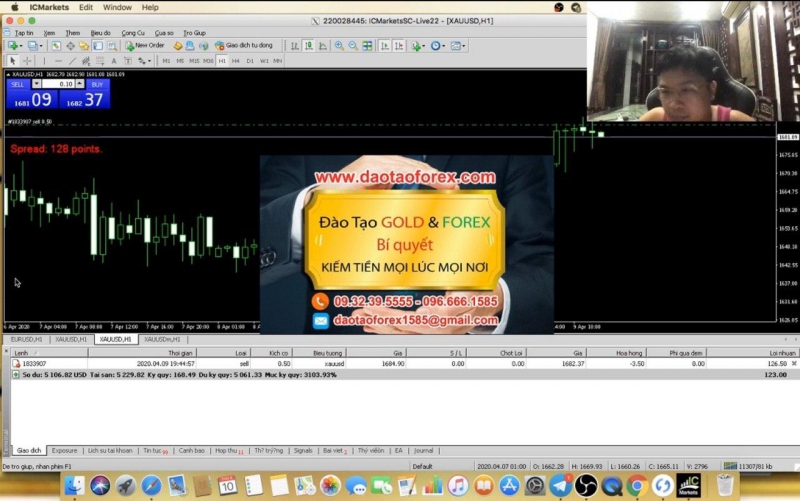800x501 pixels.
Task: Click the New Order toolbar button
Action: tap(144, 46)
